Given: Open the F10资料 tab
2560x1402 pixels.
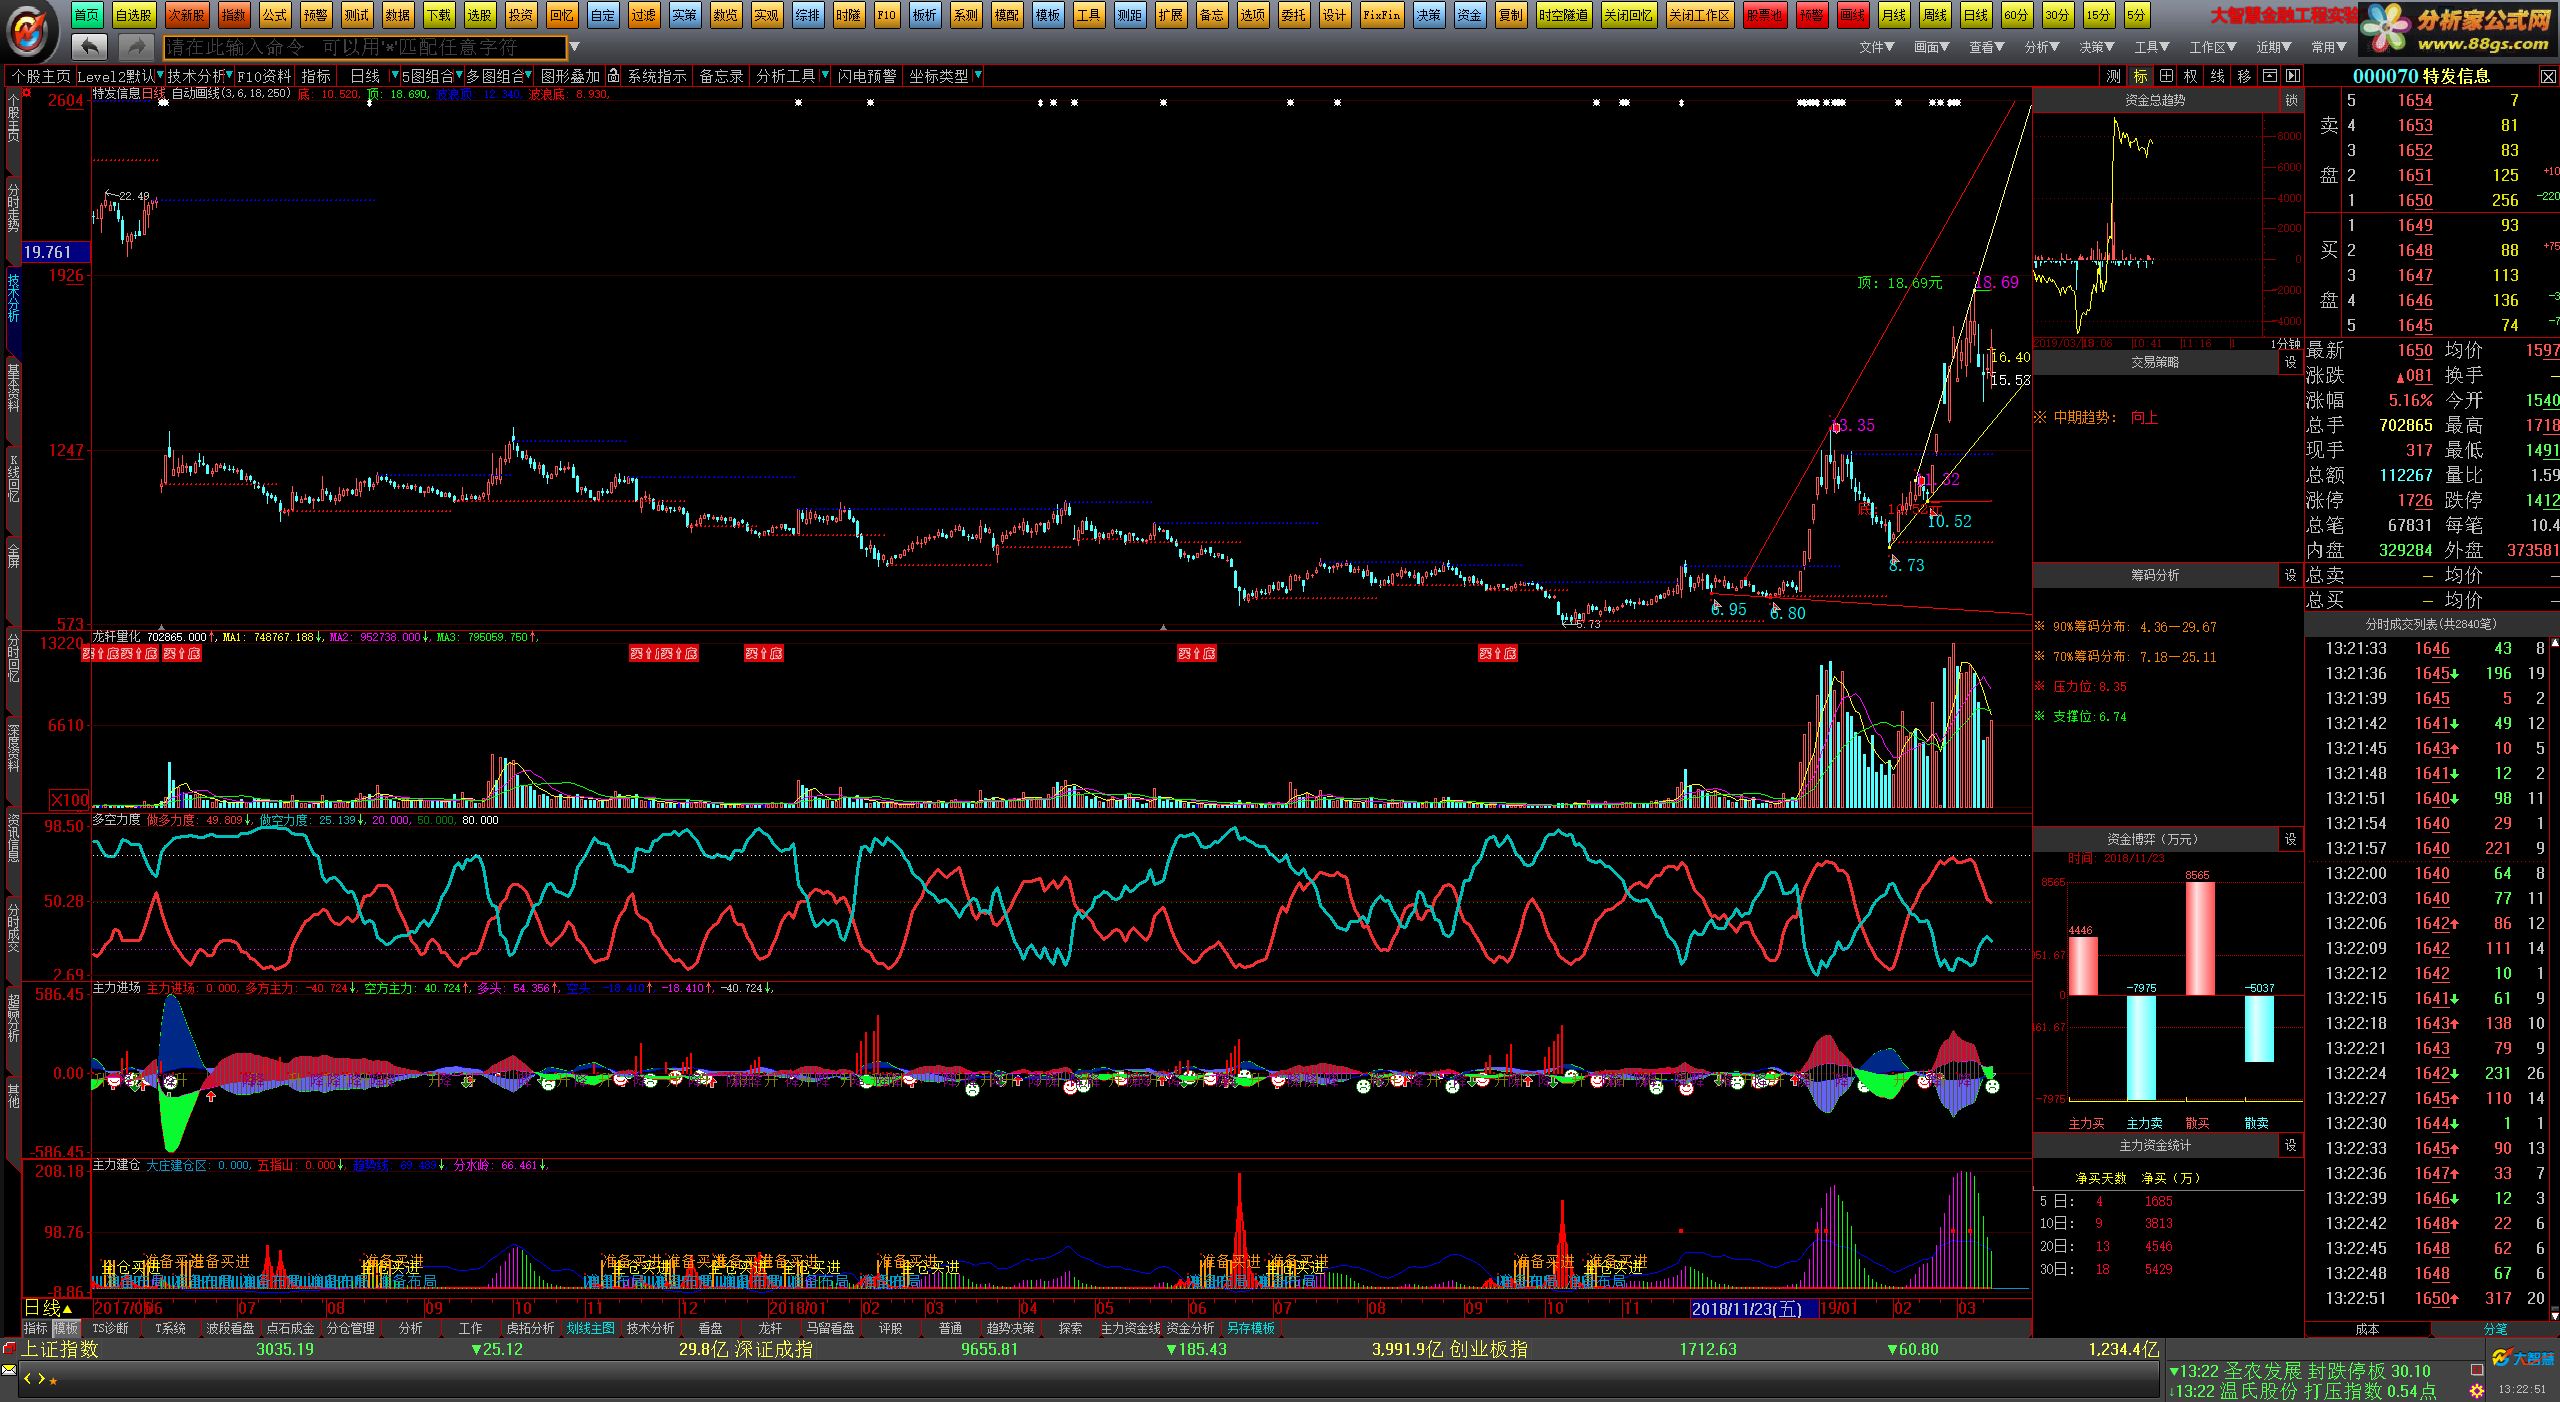Looking at the screenshot, I should click(264, 76).
